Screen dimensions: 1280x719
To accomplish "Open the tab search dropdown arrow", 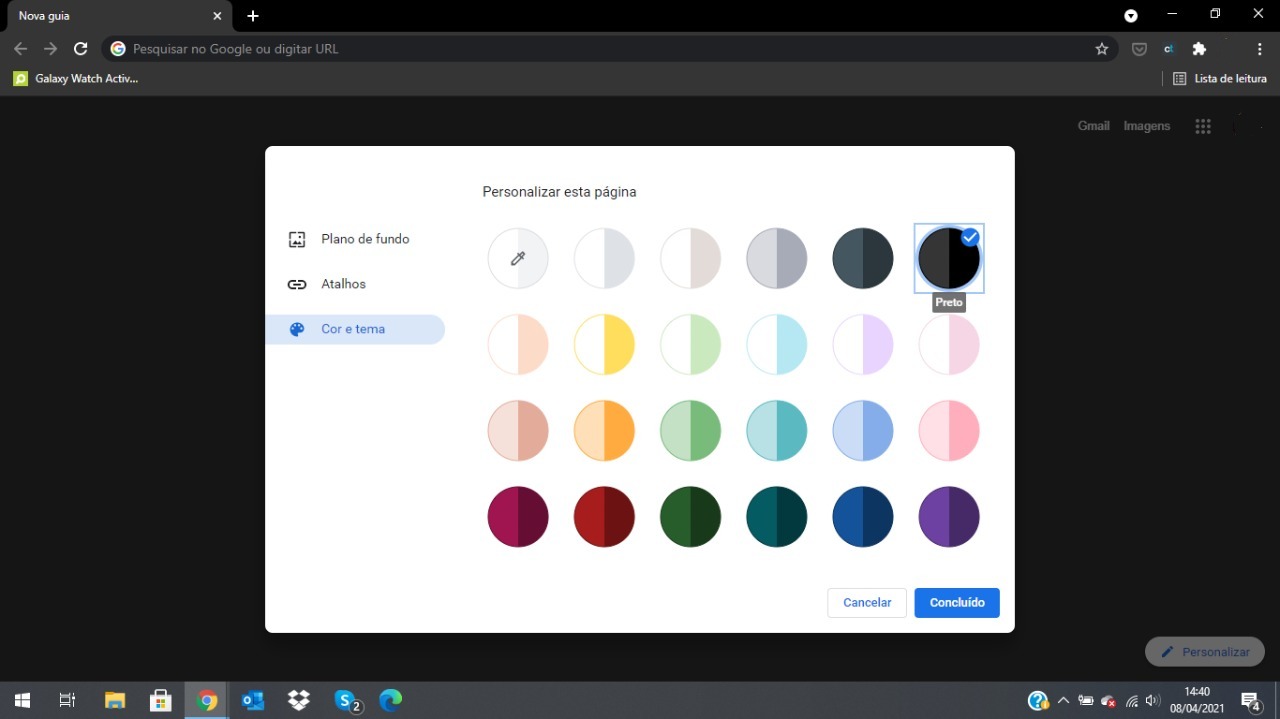I will tap(1131, 16).
